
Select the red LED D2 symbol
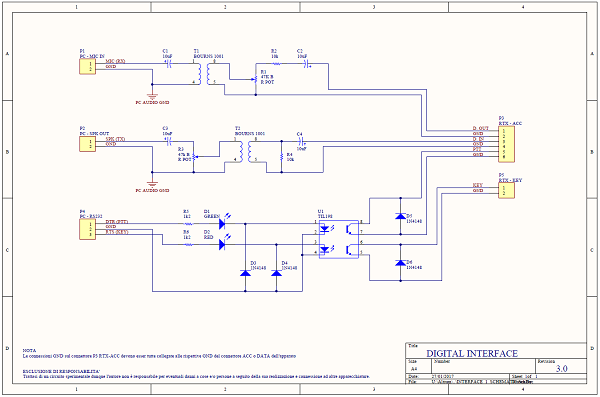(x=224, y=243)
